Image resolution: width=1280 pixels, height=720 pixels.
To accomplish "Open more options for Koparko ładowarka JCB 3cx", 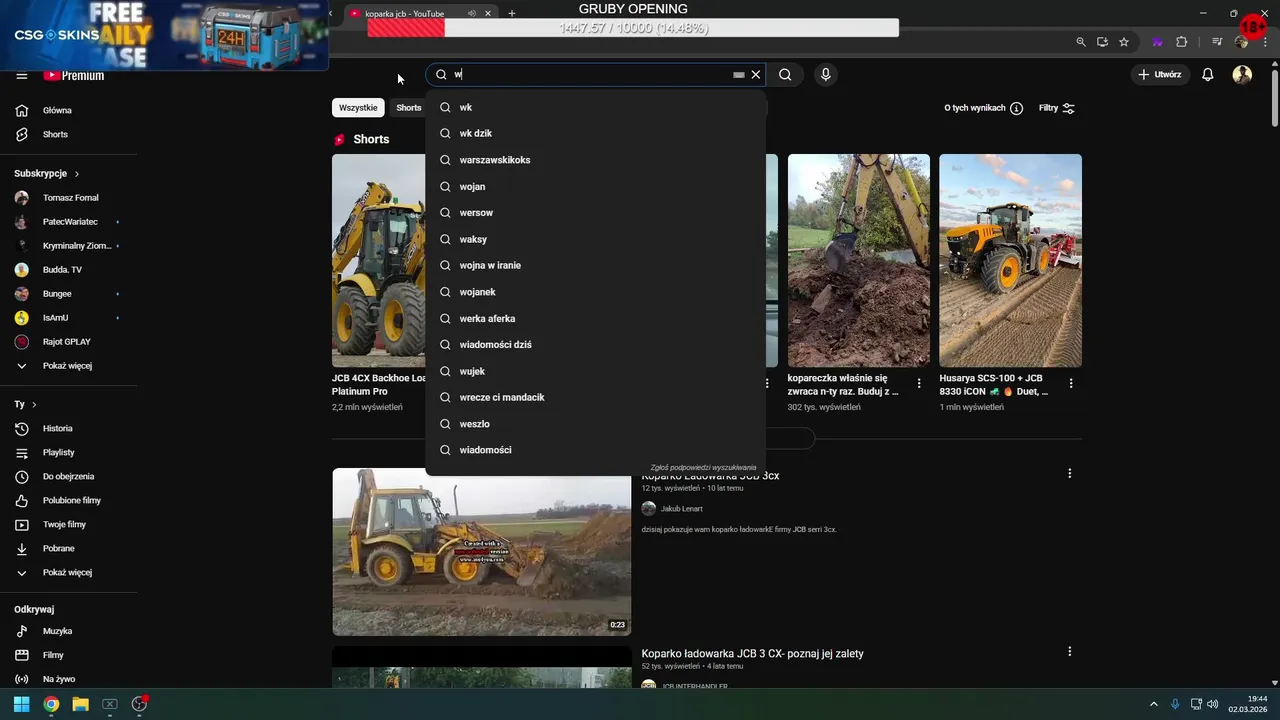I will (1069, 473).
